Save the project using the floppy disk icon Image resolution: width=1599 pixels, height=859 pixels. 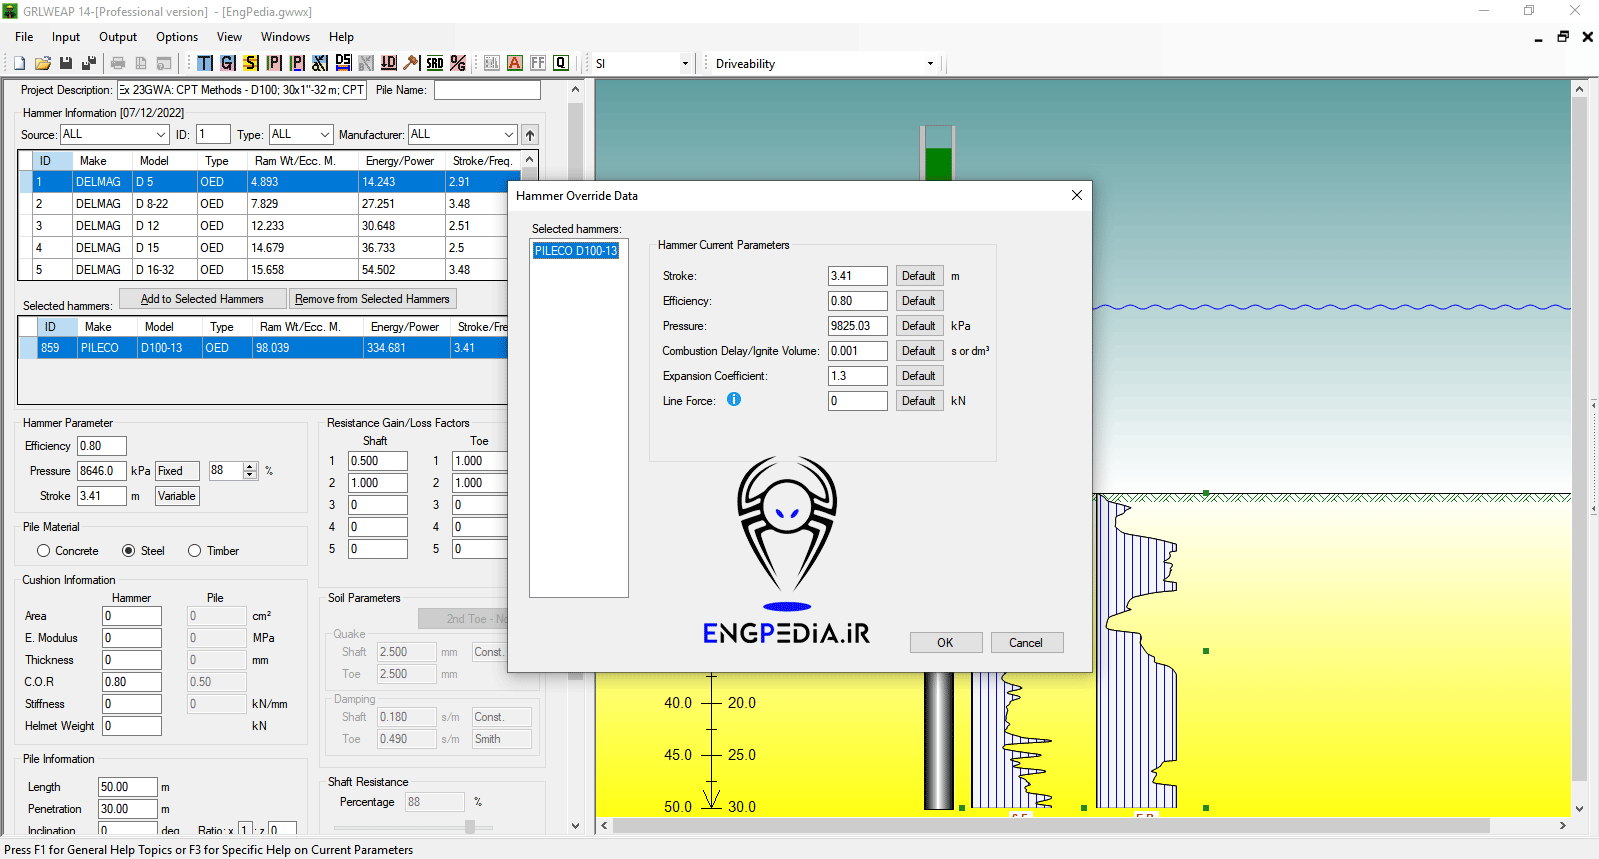pos(66,63)
